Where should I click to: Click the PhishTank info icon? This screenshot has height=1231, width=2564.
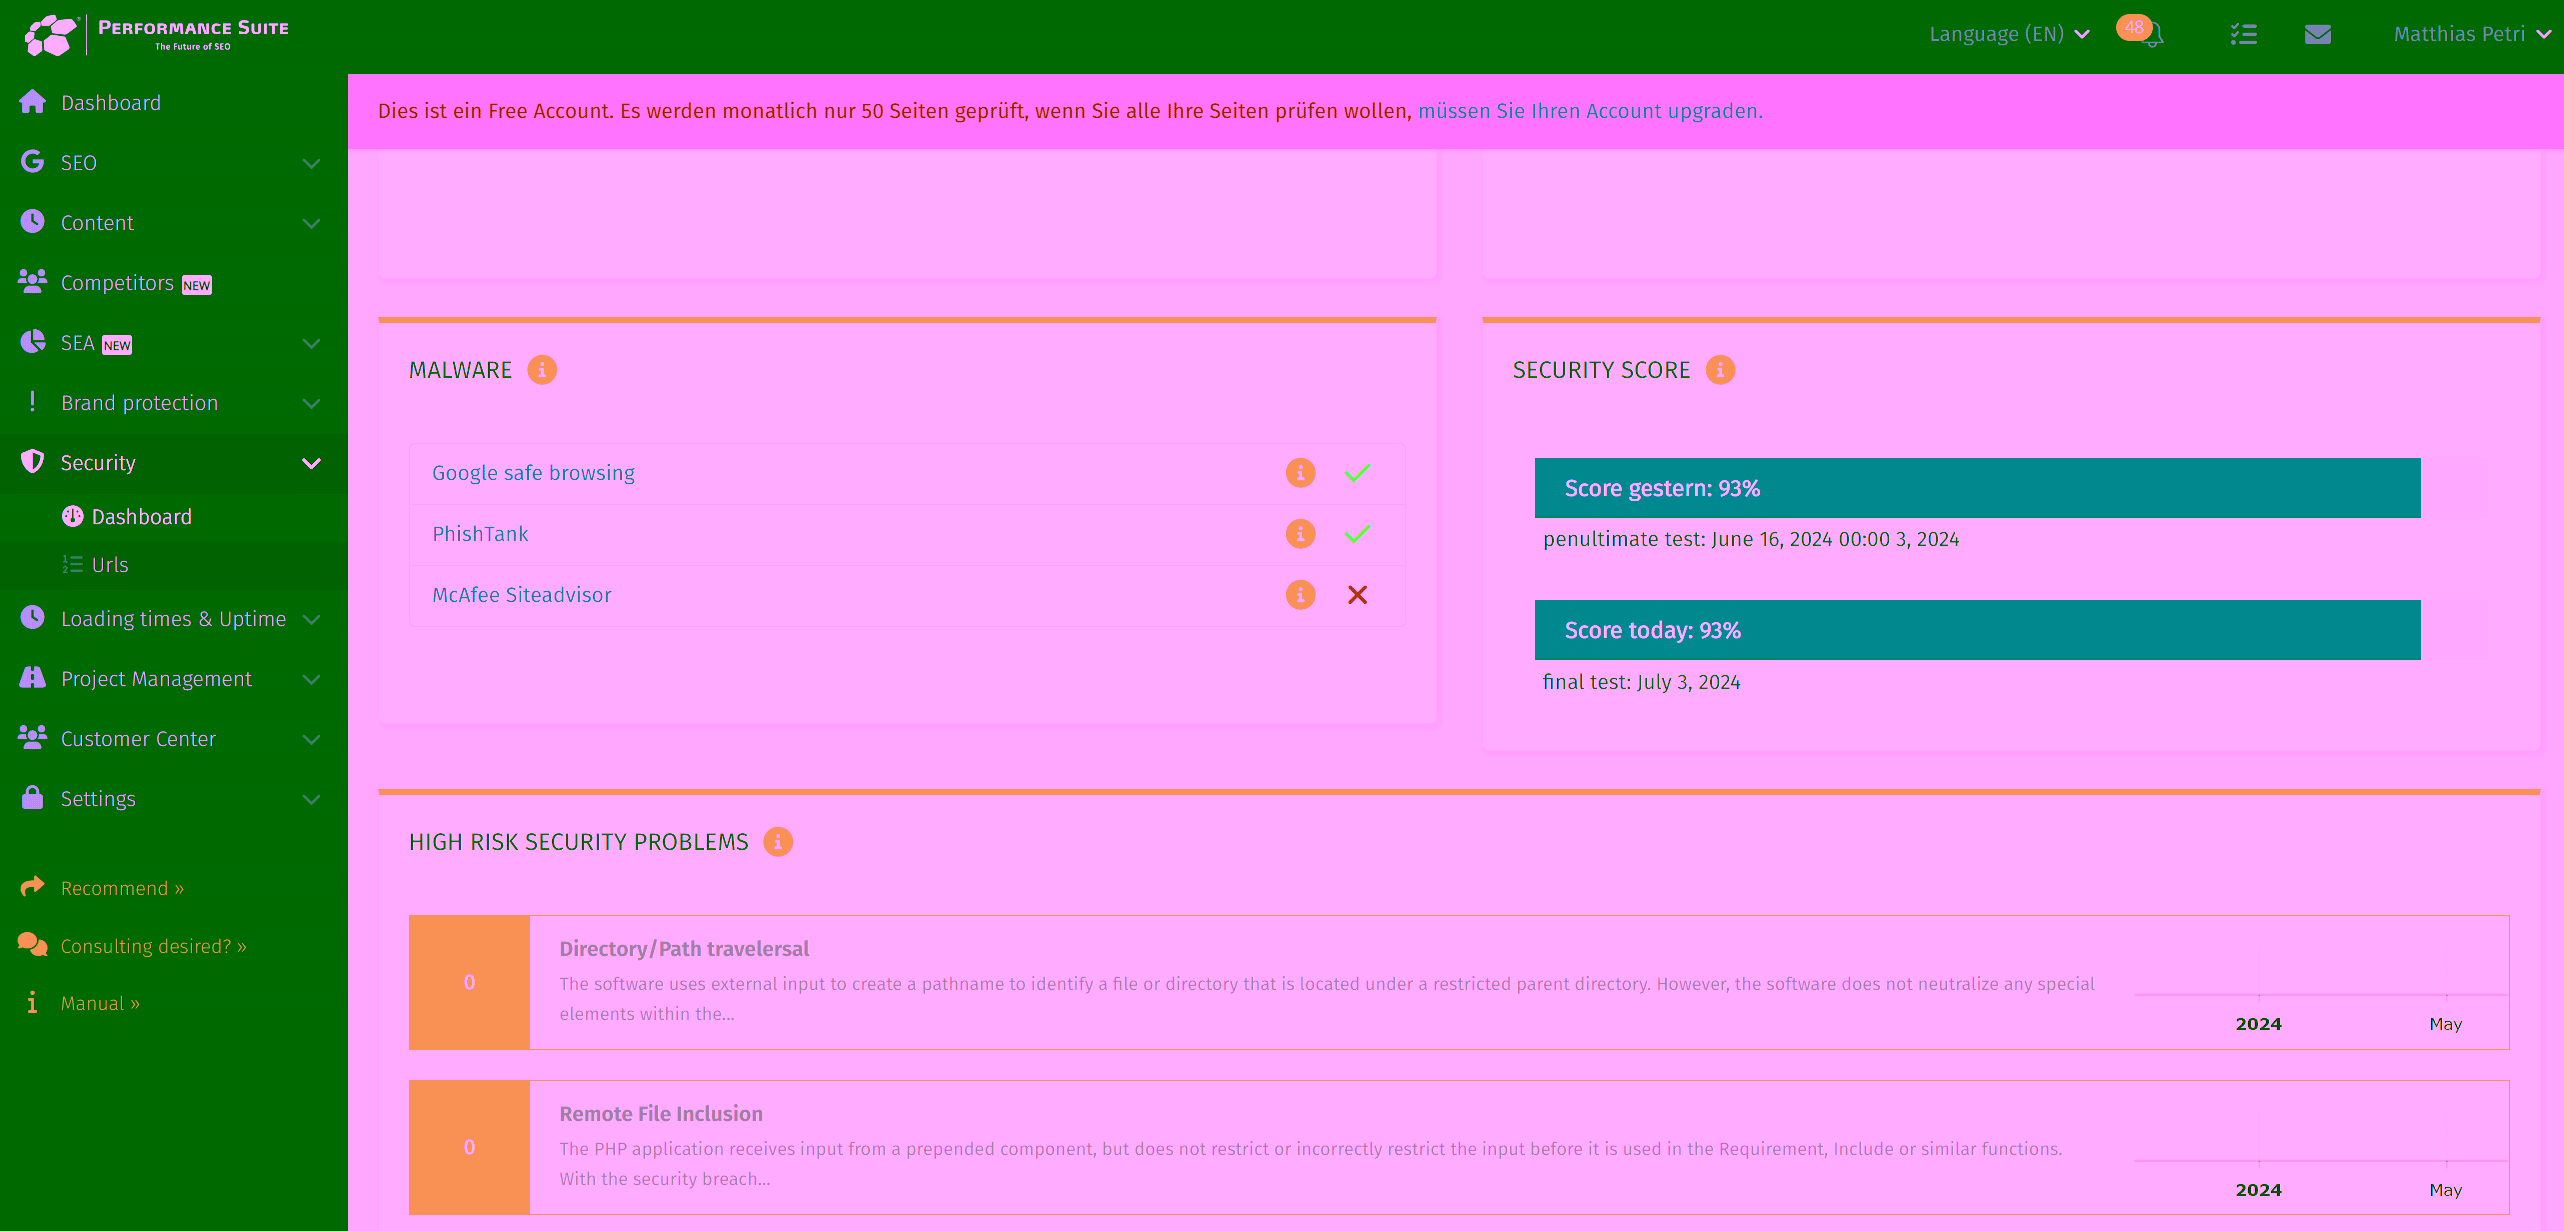click(x=1300, y=534)
